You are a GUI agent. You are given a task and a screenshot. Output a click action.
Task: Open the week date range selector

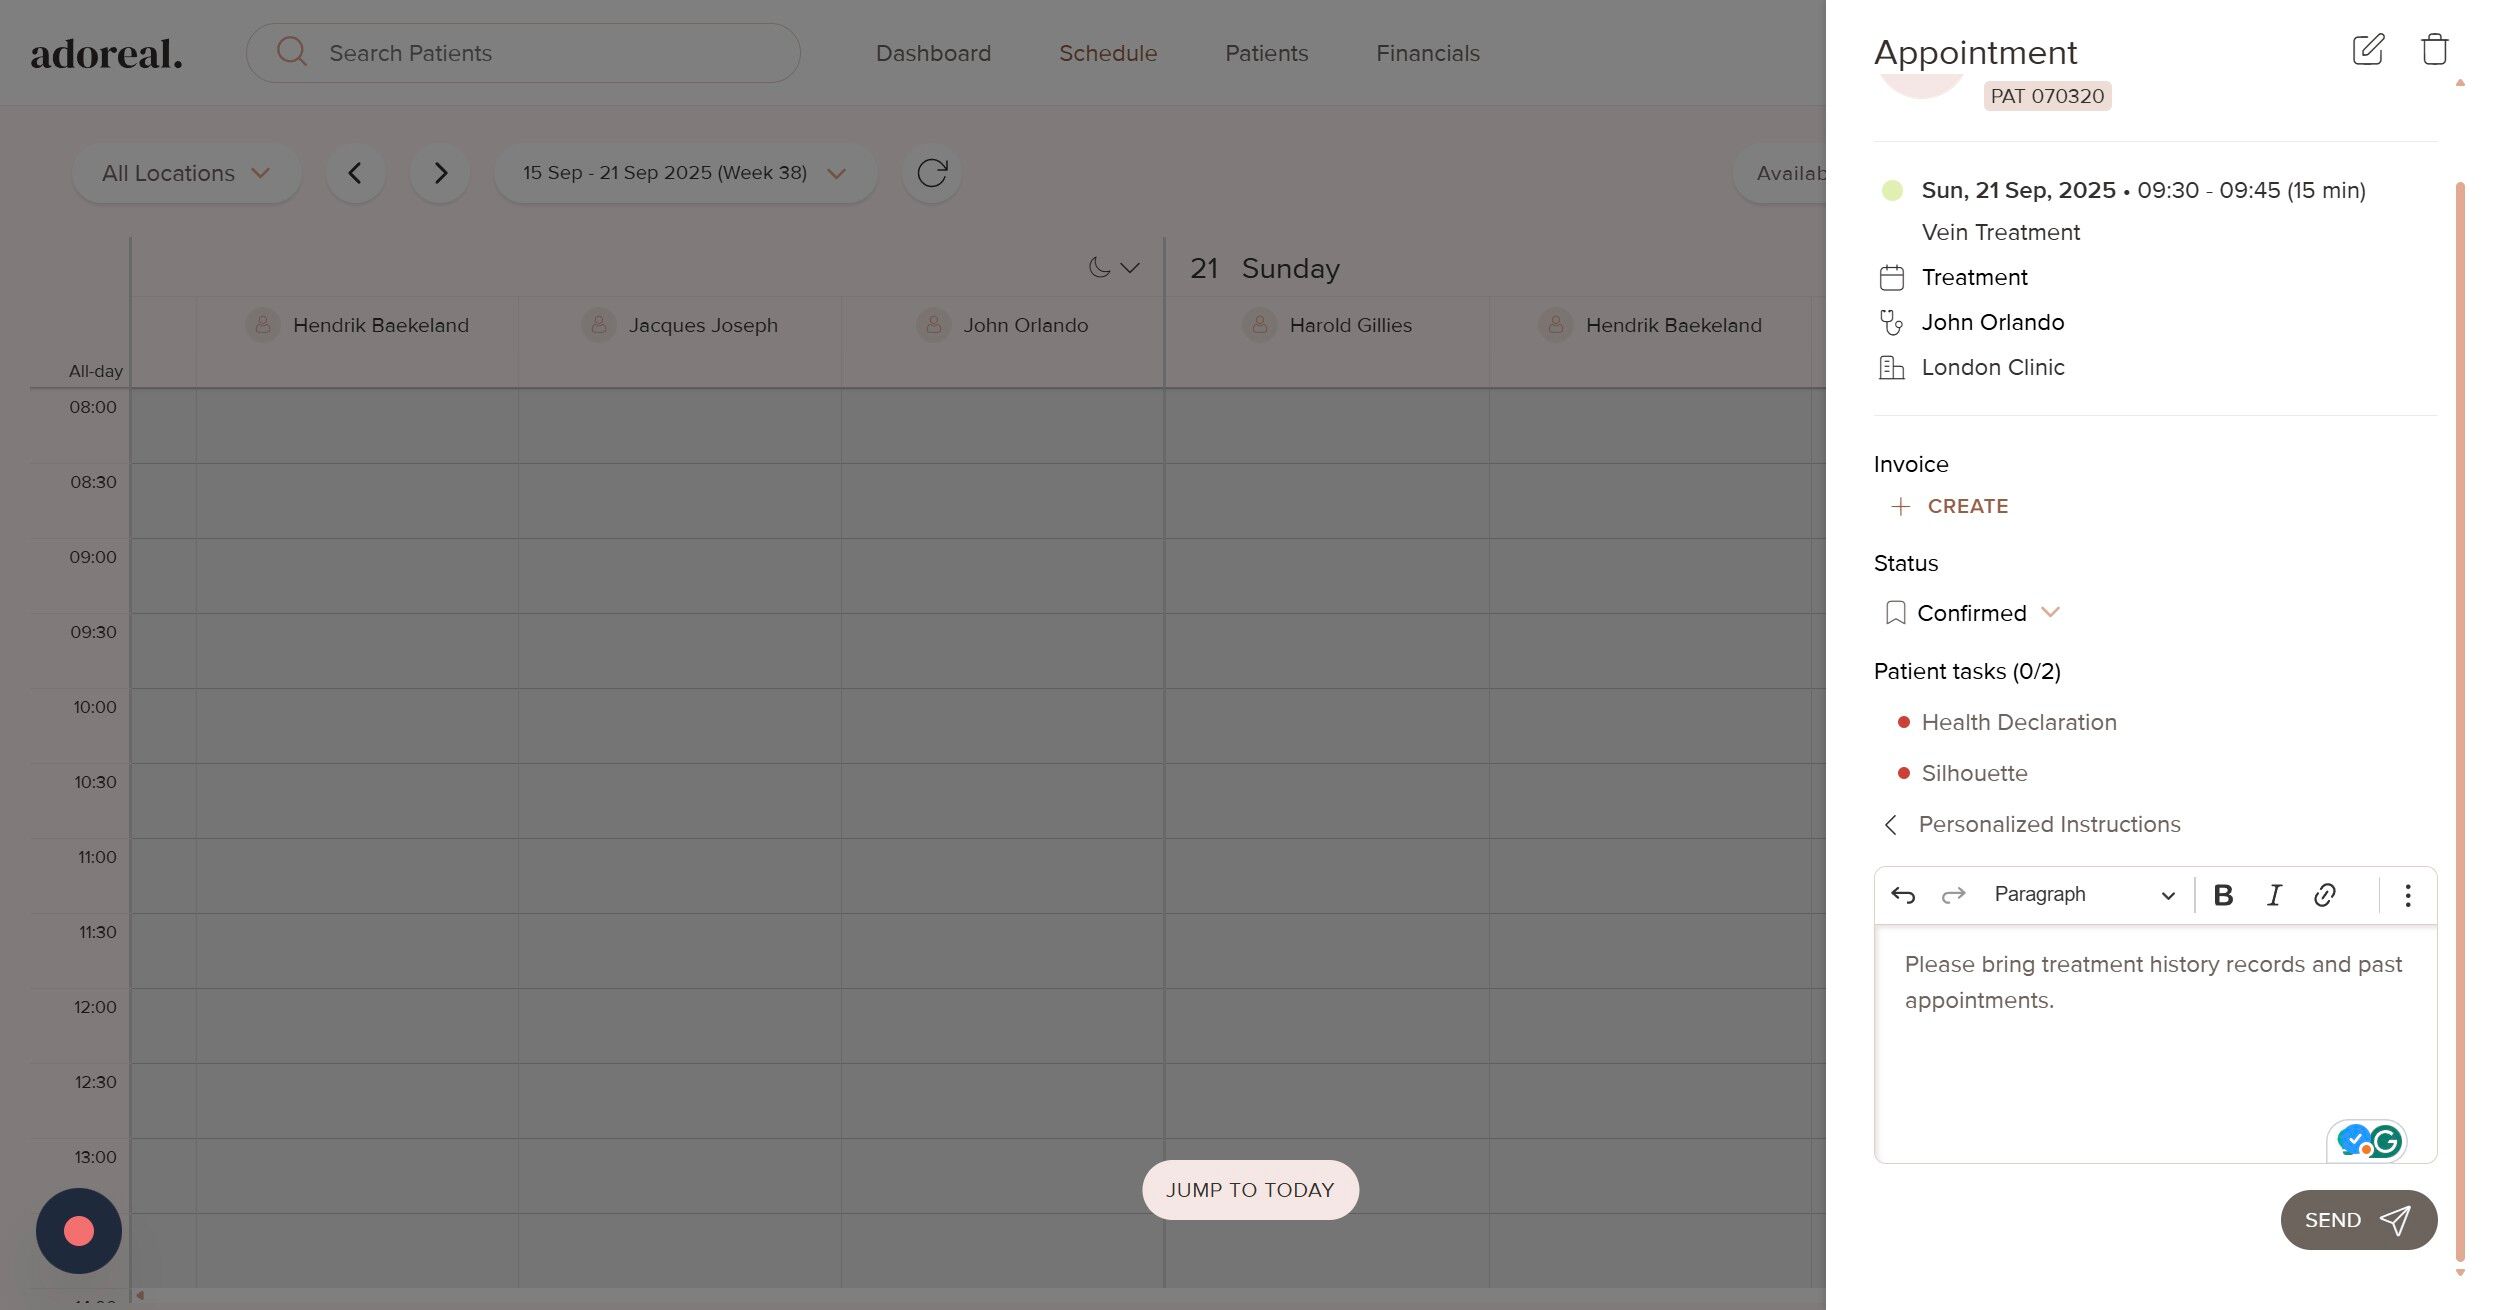tap(685, 173)
